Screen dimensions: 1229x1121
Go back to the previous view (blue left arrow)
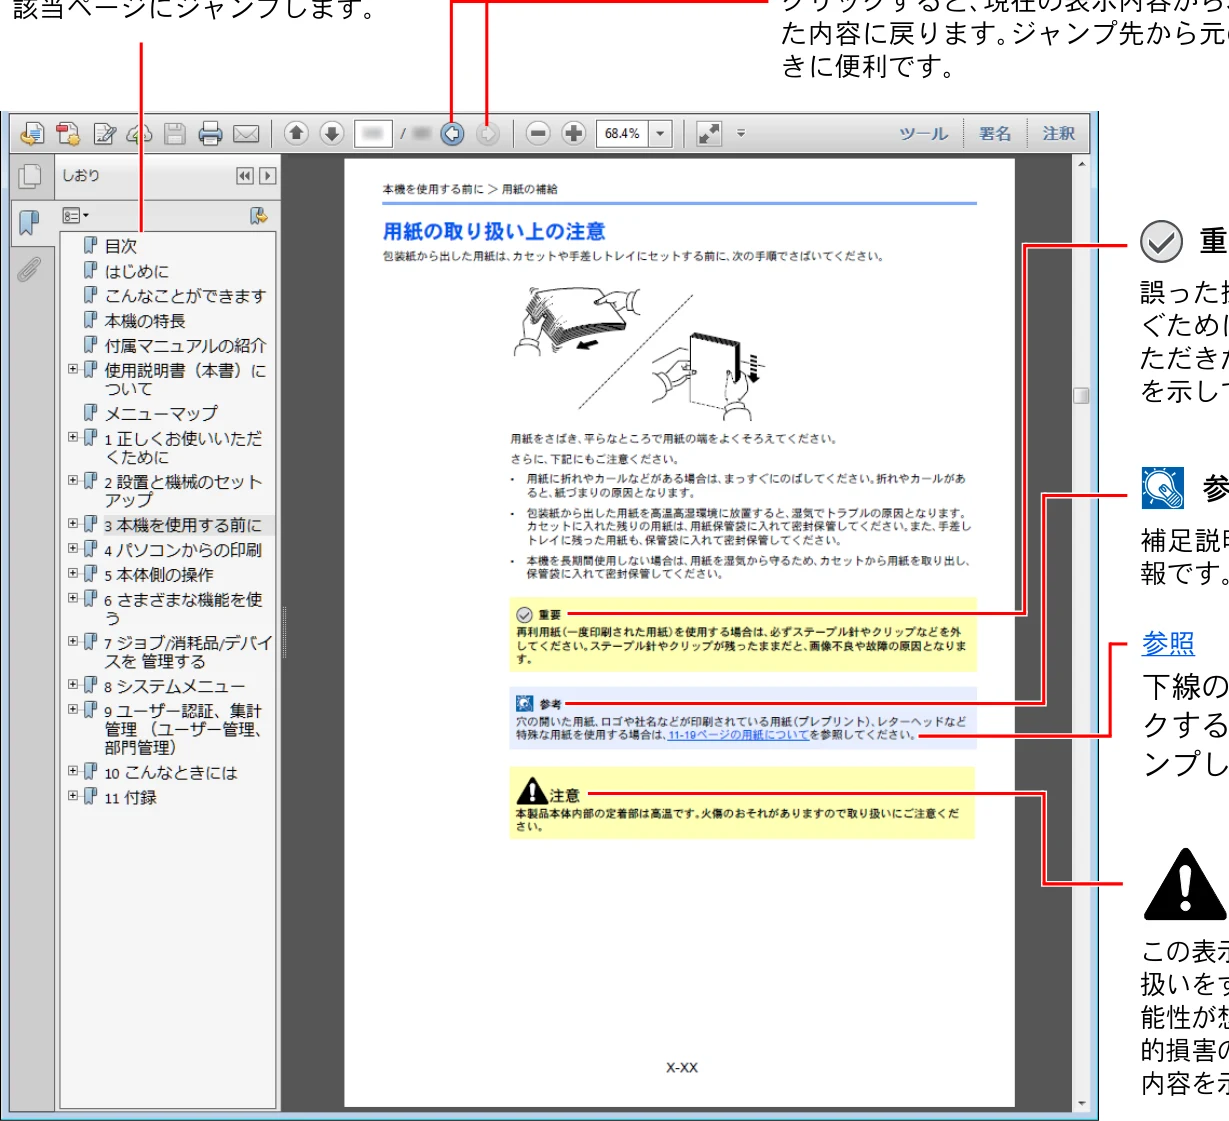pos(452,133)
